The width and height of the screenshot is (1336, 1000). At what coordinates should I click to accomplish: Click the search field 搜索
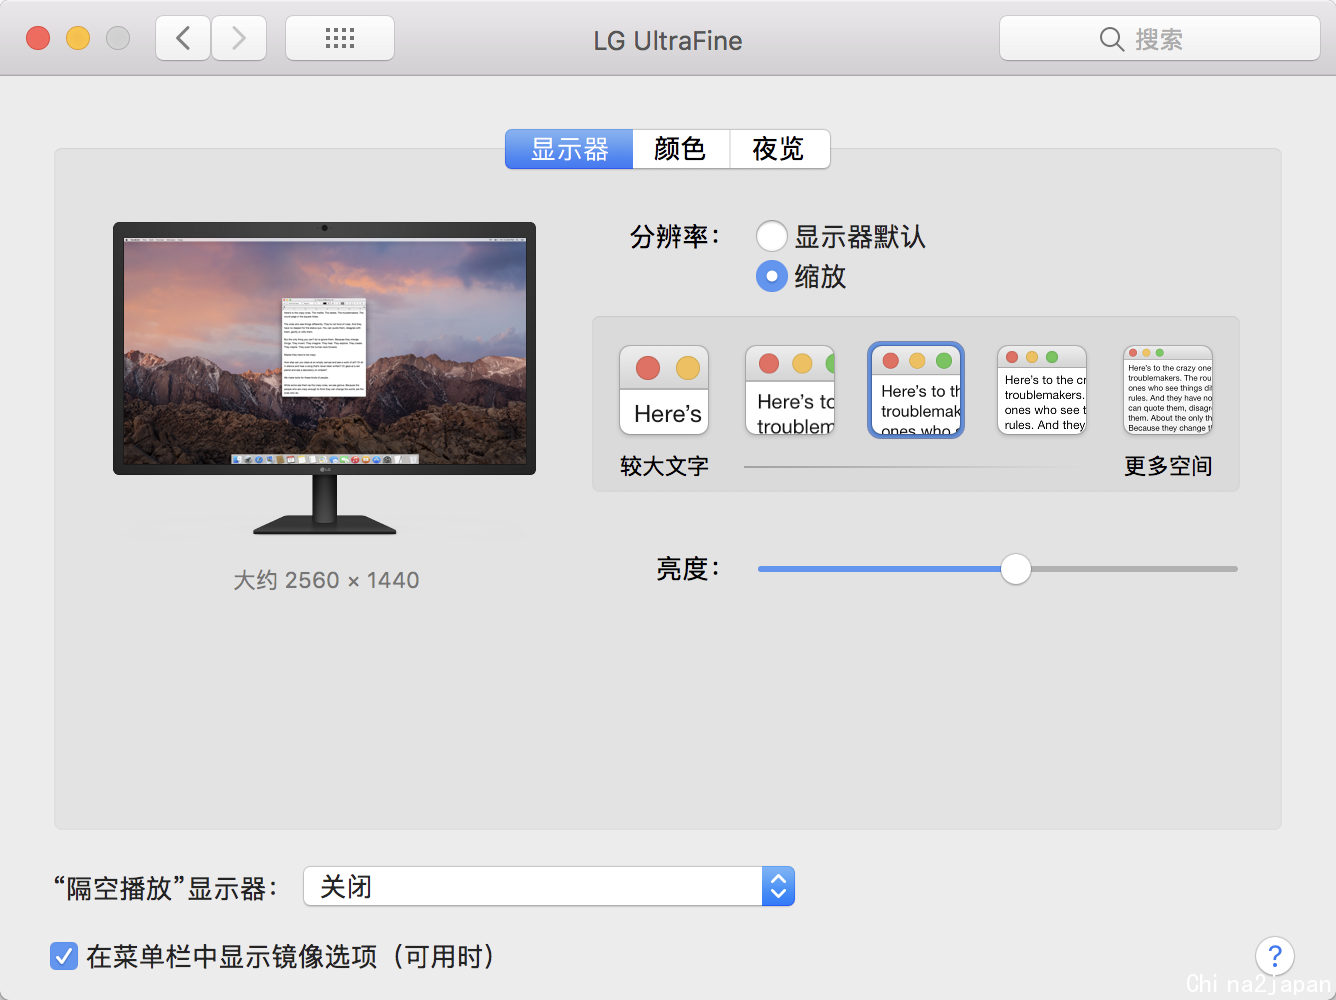pyautogui.click(x=1160, y=39)
